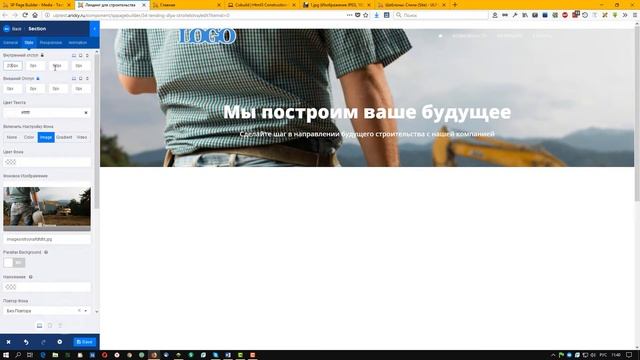Image resolution: width=640 pixels, height=360 pixels.
Task: Select desktop device icon for outer margin
Action: click(x=74, y=78)
